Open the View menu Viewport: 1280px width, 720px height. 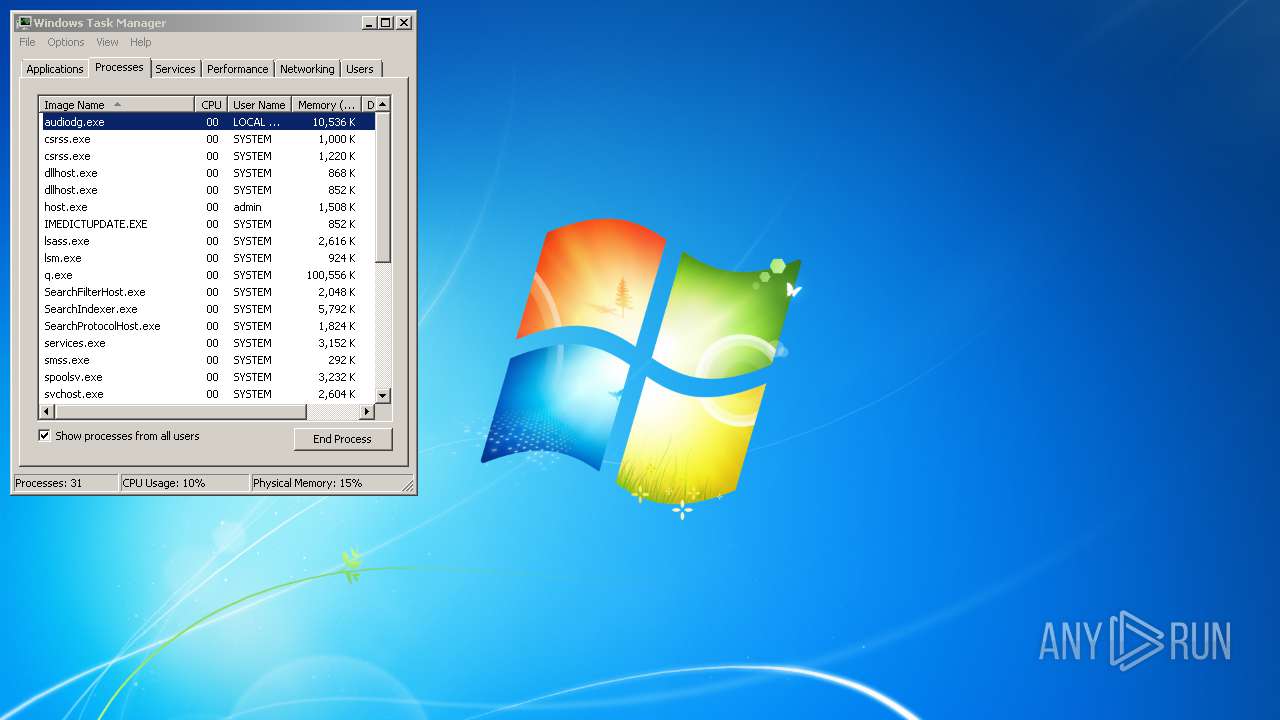[x=107, y=42]
